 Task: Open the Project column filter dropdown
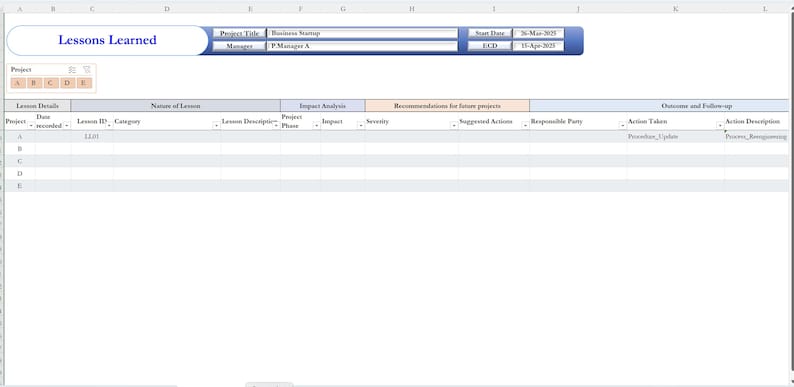point(31,126)
